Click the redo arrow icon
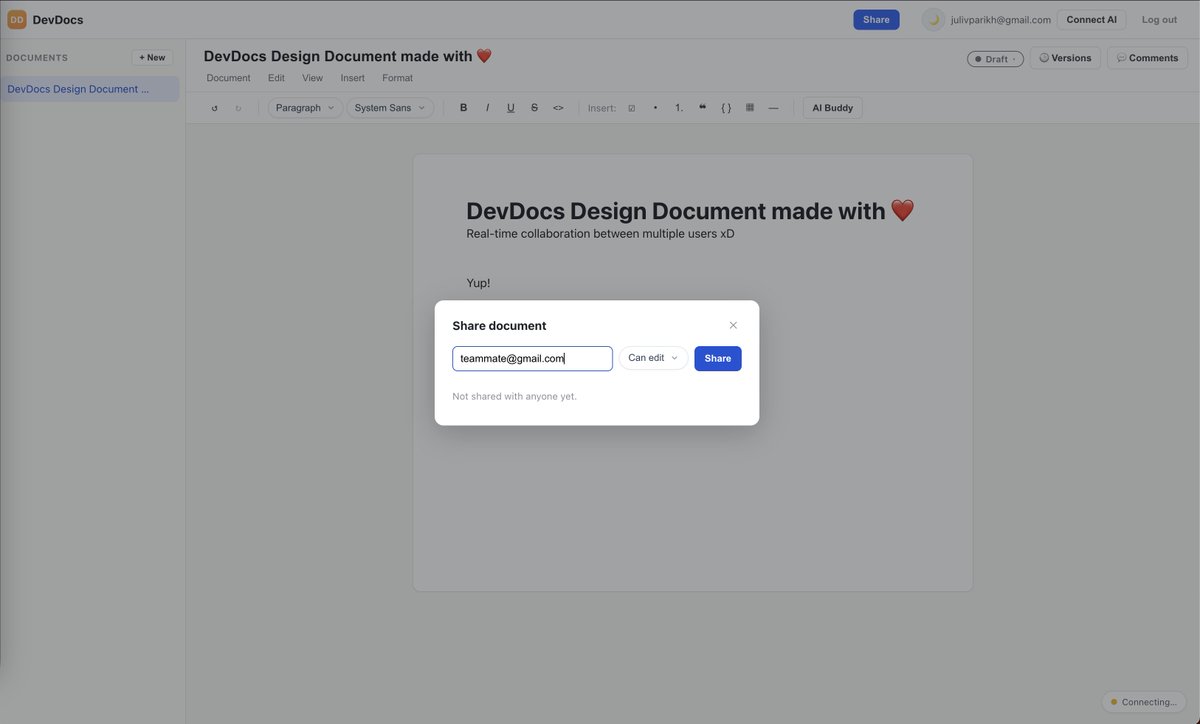This screenshot has height=724, width=1200. 238,108
